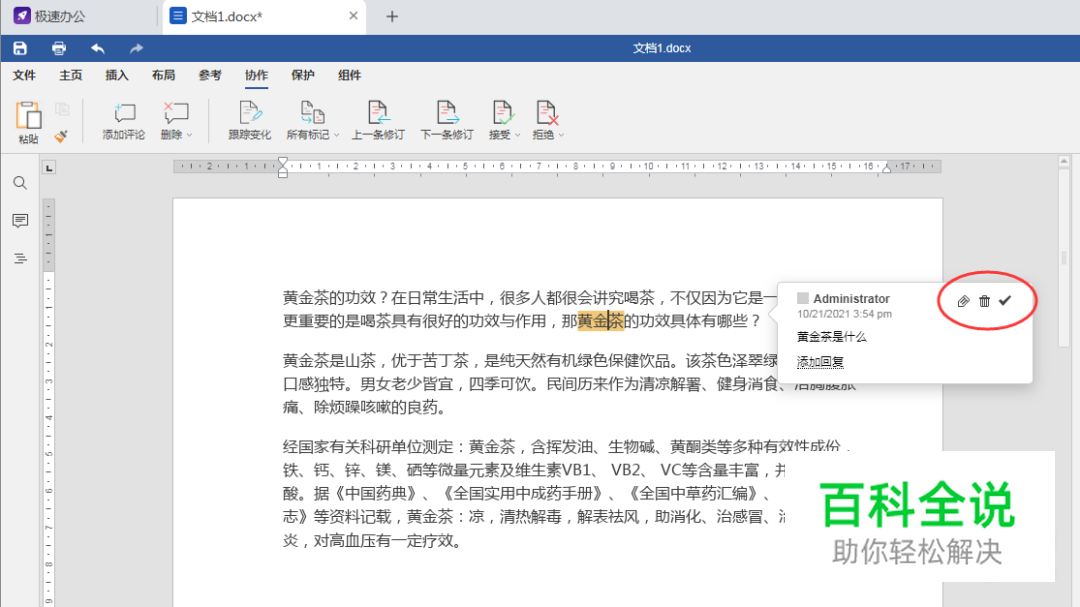Click the 粘贴 paste icon

click(28, 112)
